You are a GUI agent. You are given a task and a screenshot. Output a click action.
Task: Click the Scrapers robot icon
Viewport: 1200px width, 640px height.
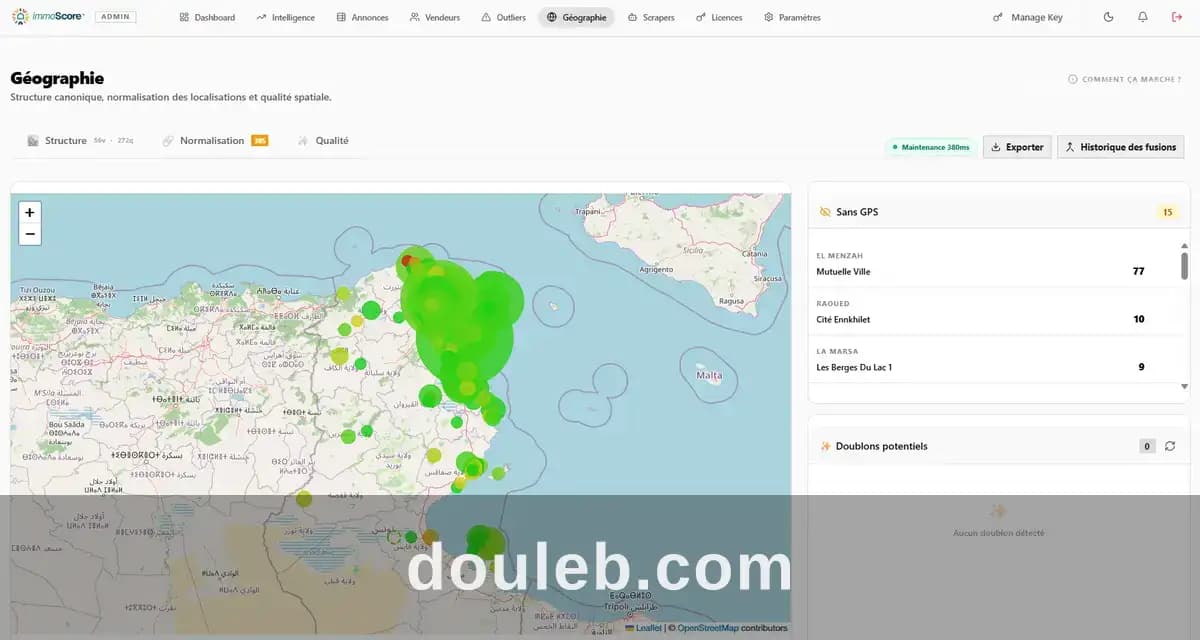tap(633, 17)
